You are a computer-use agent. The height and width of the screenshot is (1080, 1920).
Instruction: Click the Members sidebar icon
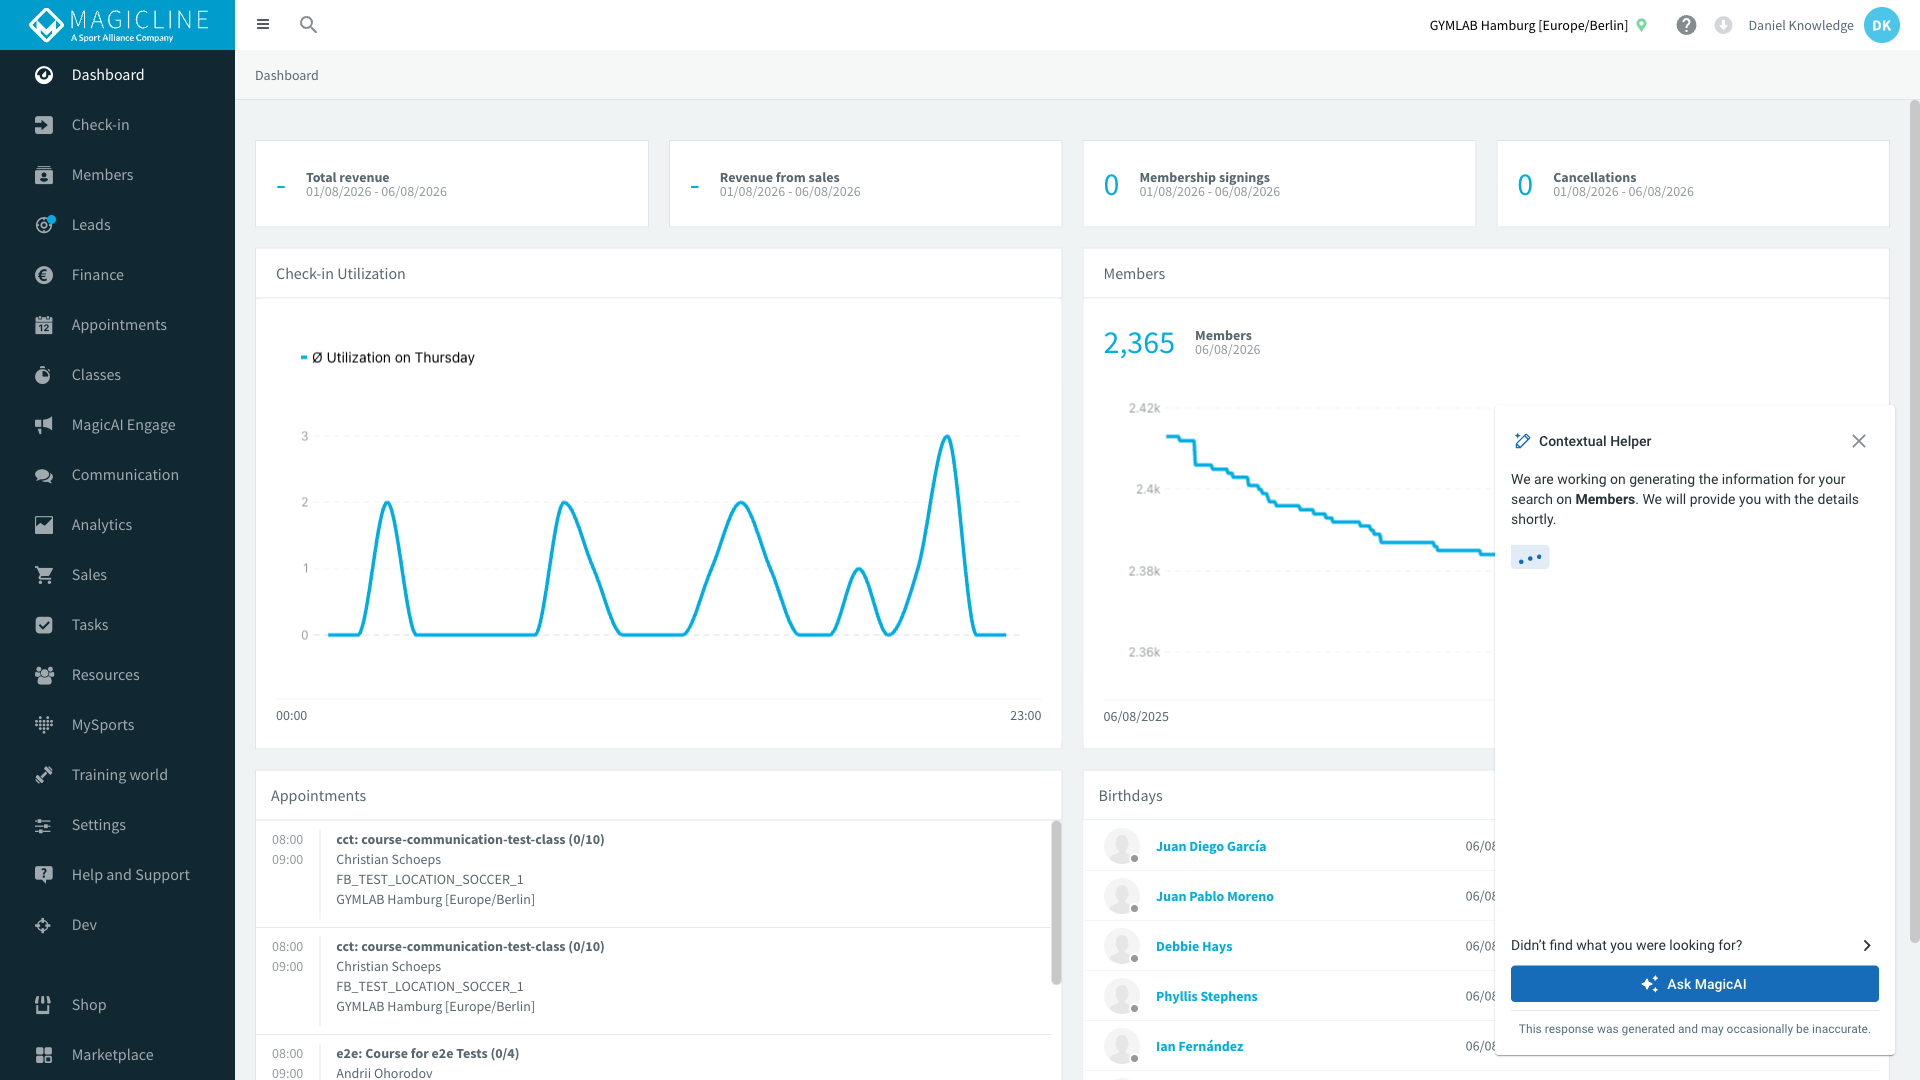[x=44, y=175]
